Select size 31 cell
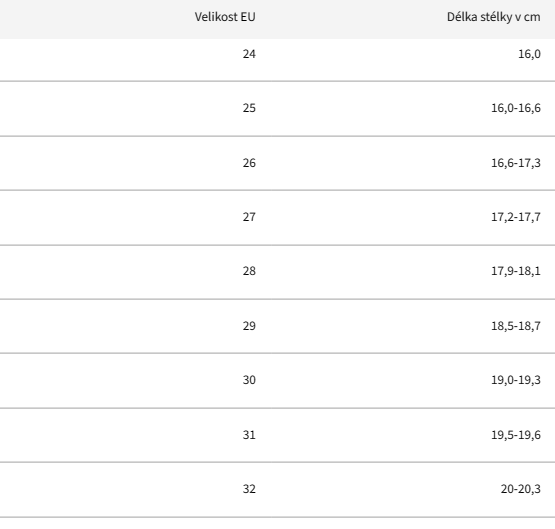Screen dimensions: 555x529 point(249,435)
